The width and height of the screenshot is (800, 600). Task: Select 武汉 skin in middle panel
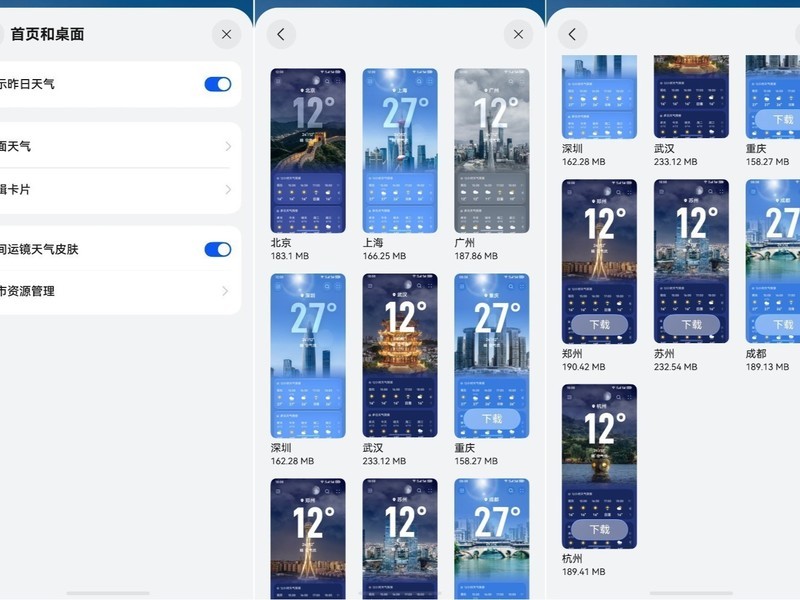tap(400, 356)
